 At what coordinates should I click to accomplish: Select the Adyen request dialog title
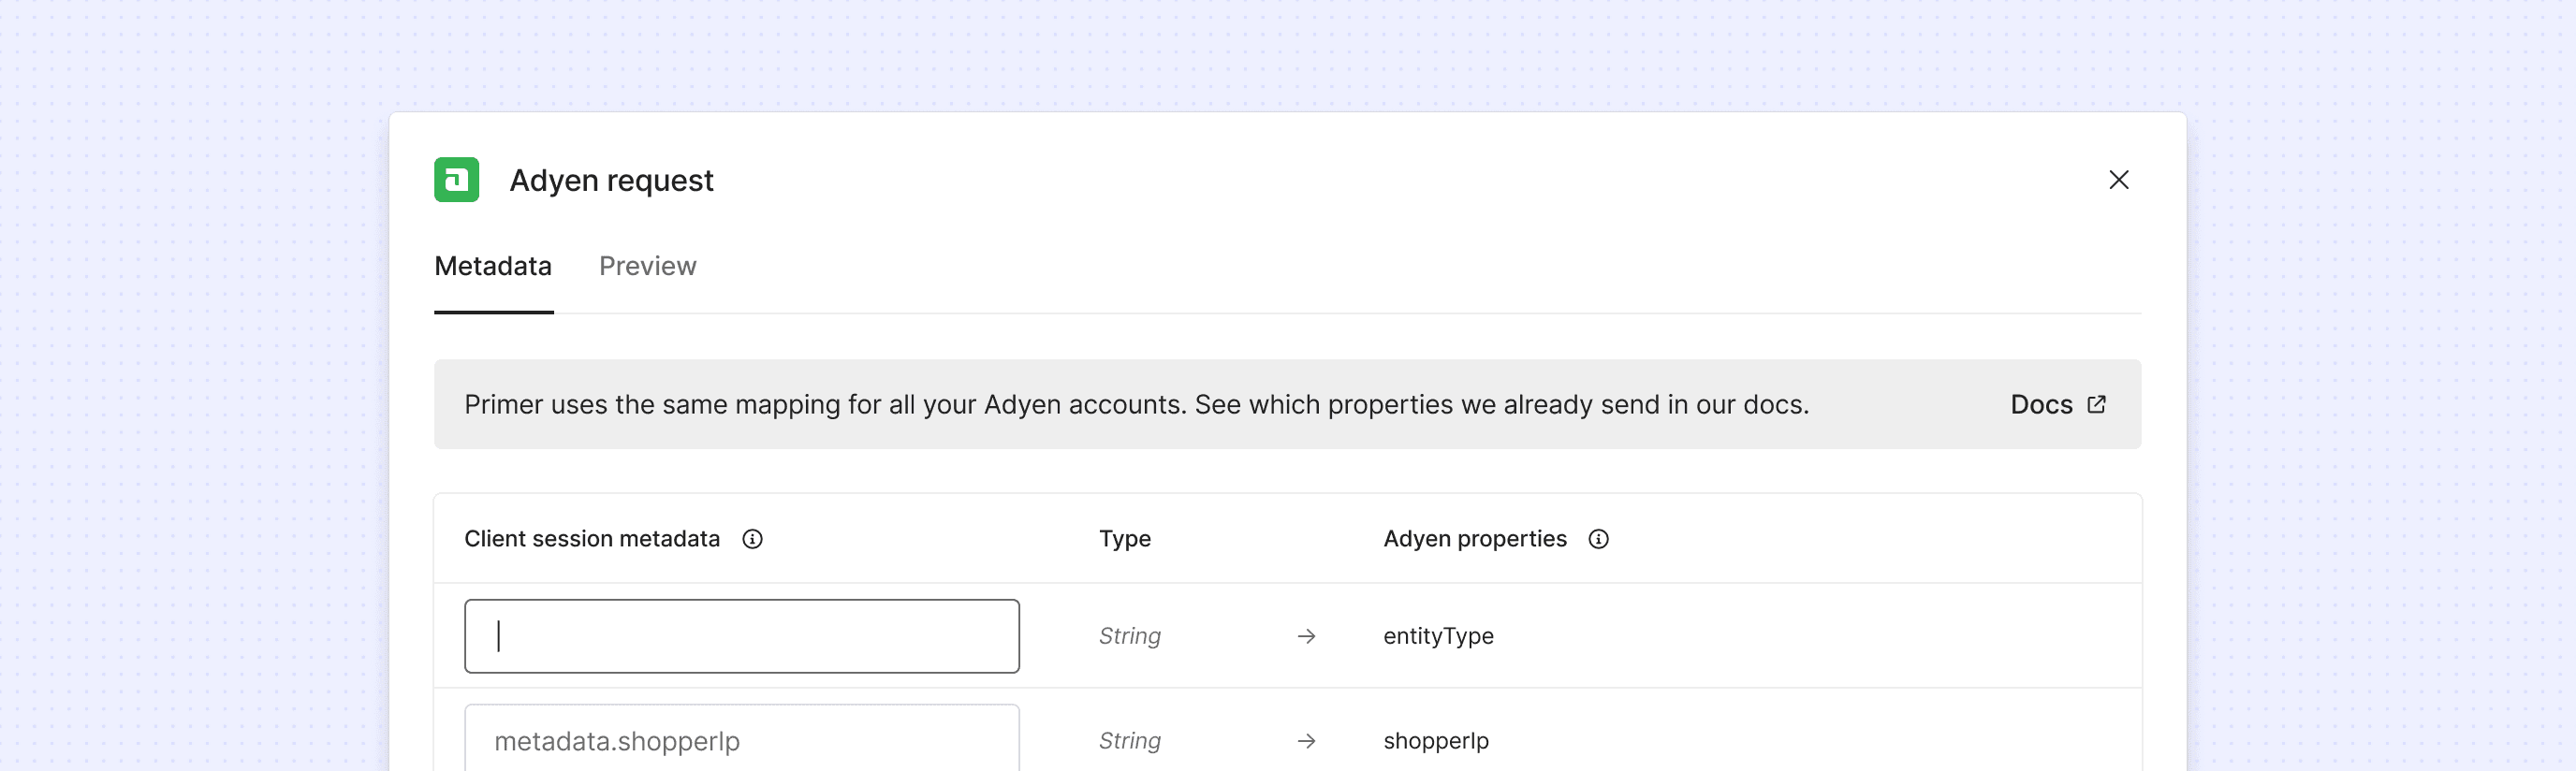[x=611, y=180]
